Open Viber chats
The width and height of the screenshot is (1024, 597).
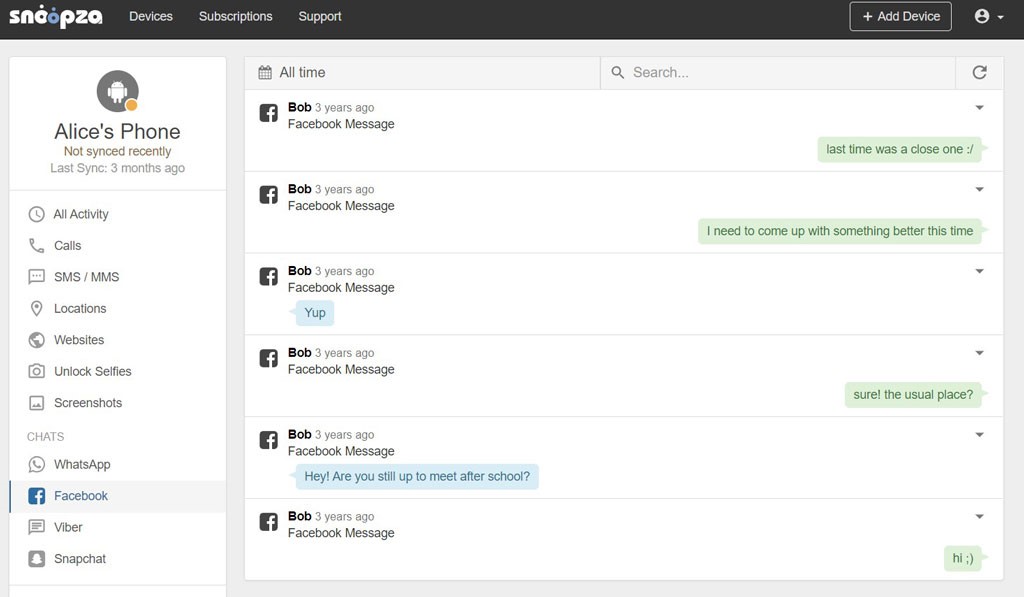tap(68, 527)
